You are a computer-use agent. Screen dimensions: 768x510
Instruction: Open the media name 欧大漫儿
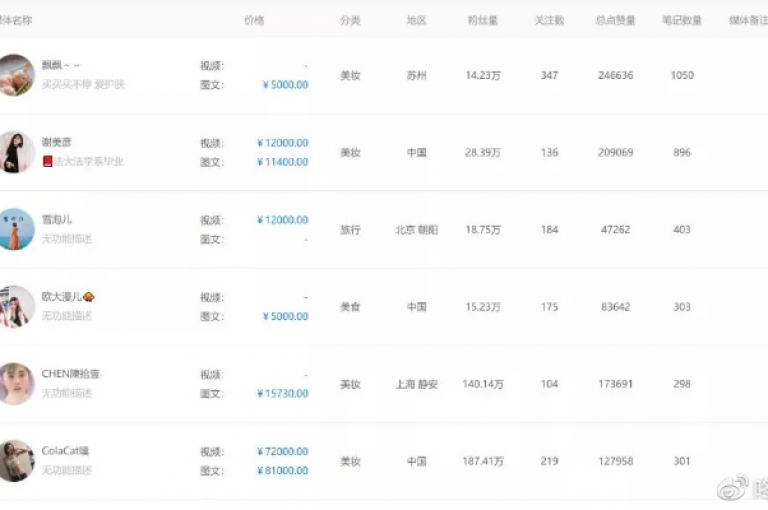[68, 296]
